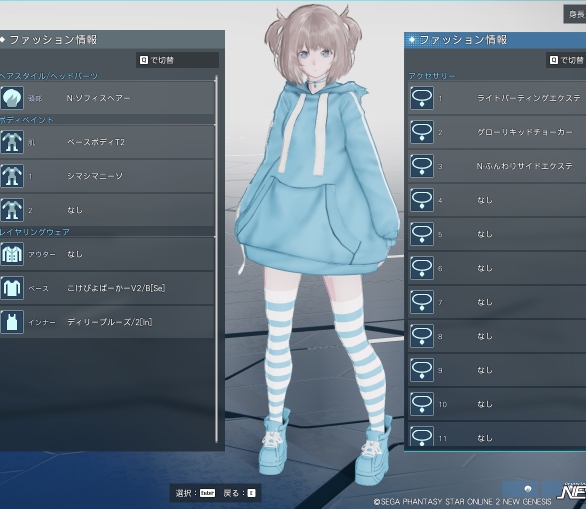This screenshot has width=586, height=509.
Task: Click accessory slot 9 necklace icon
Action: (422, 370)
